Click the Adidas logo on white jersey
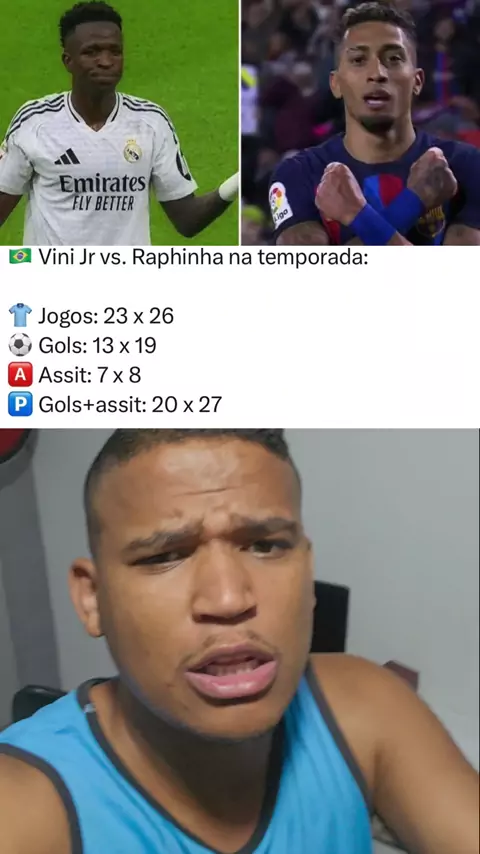Viewport: 480px width, 854px height. point(68,157)
